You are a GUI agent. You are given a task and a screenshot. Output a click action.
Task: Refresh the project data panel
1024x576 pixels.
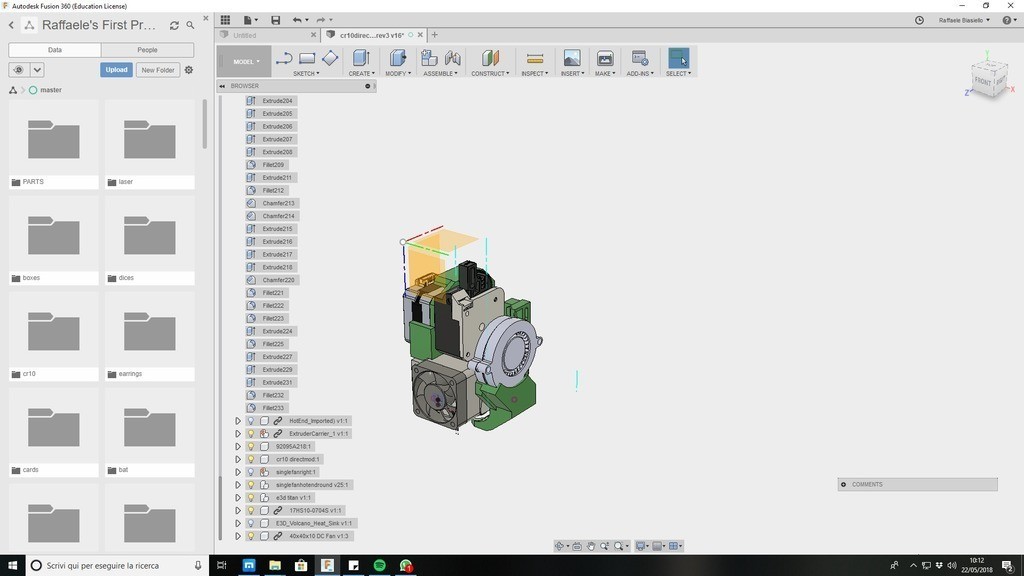[x=174, y=25]
